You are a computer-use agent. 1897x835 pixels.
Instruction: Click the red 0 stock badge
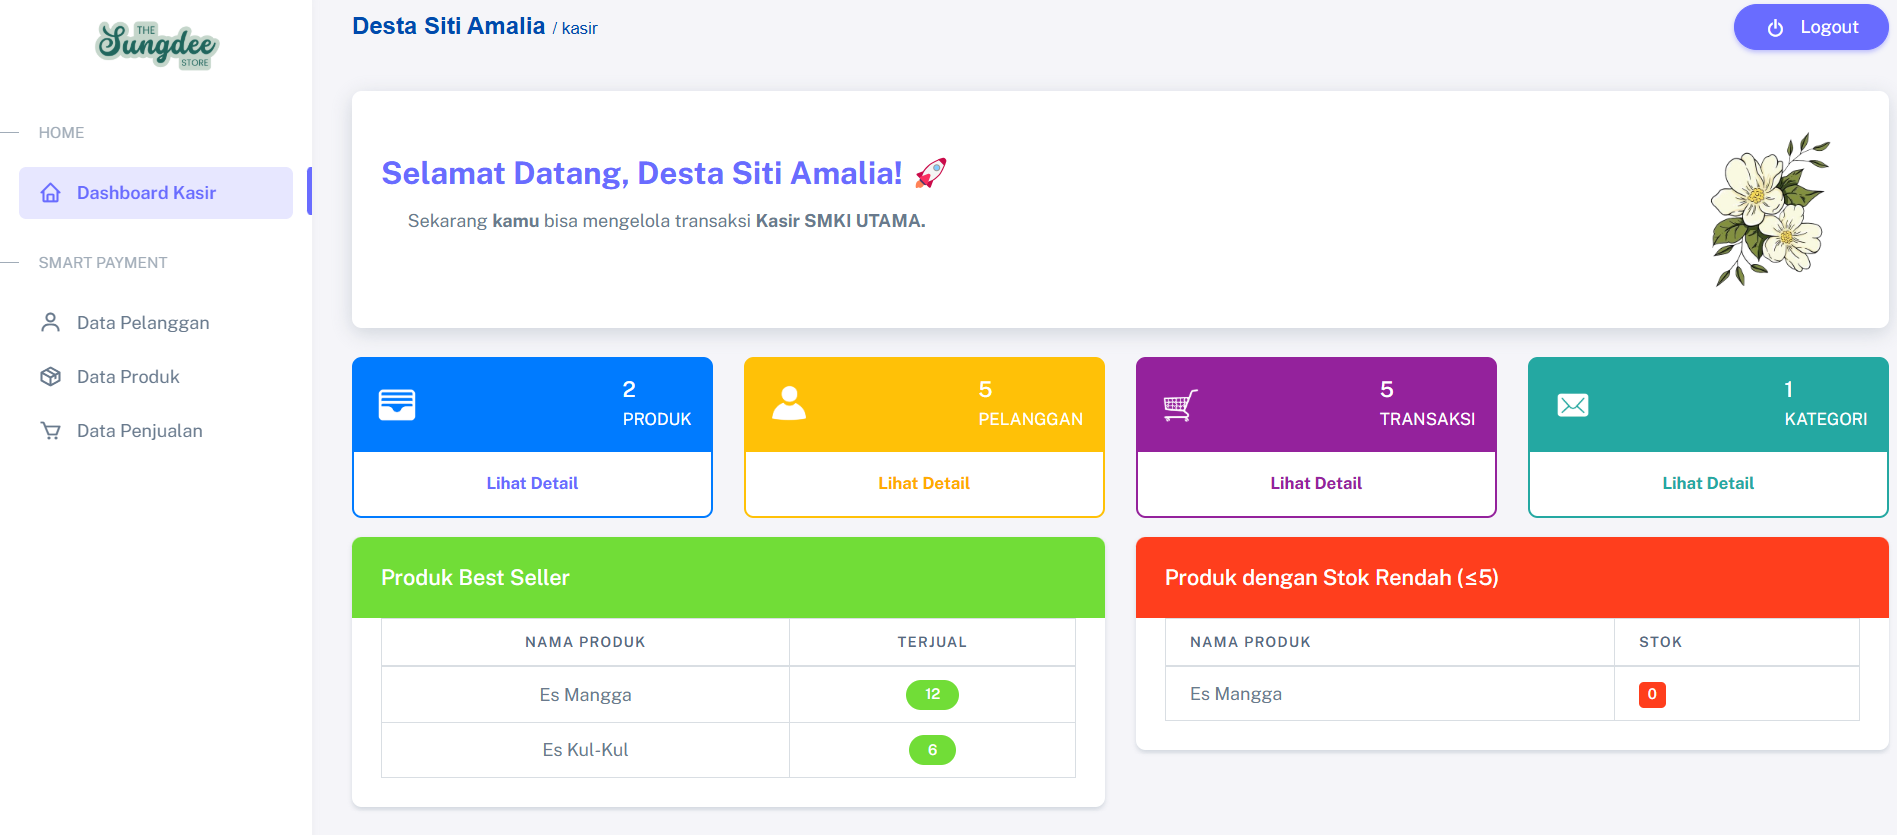[x=1652, y=694]
